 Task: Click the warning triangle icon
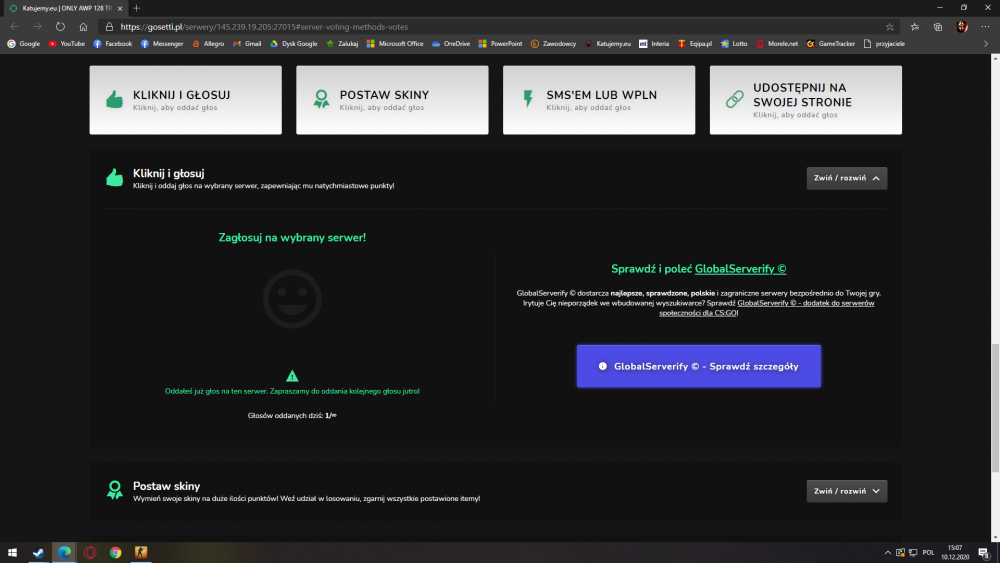point(292,376)
